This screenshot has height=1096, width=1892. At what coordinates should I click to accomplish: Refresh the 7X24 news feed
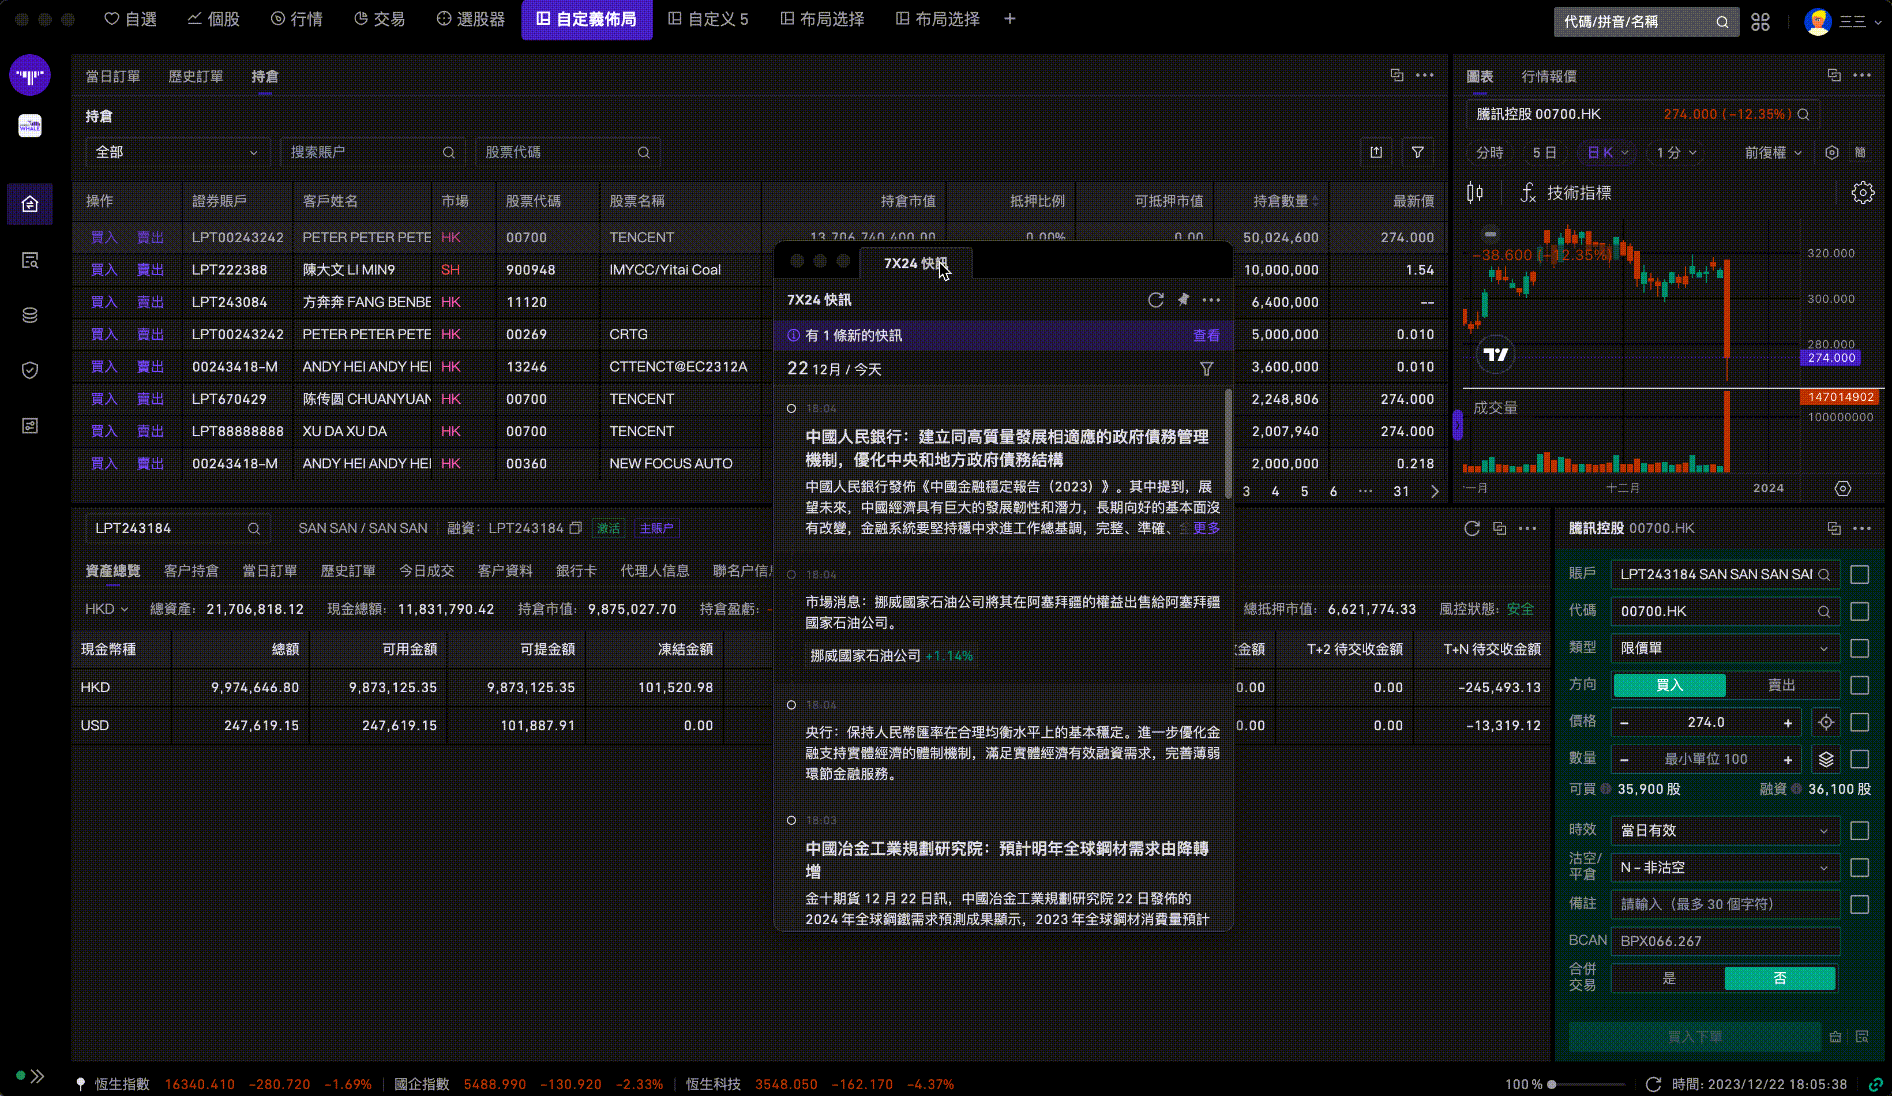tap(1156, 300)
